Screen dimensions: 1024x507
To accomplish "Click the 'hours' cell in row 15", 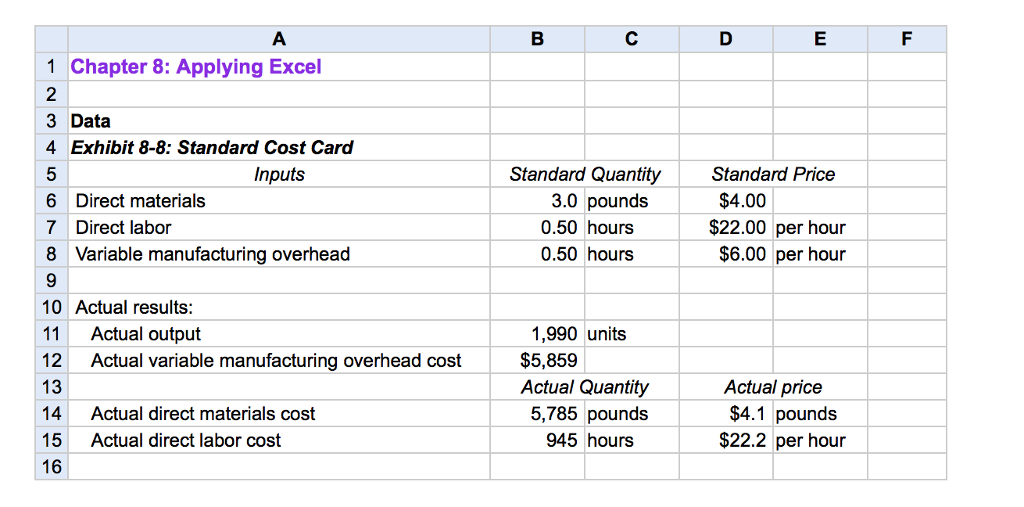I will tap(632, 440).
